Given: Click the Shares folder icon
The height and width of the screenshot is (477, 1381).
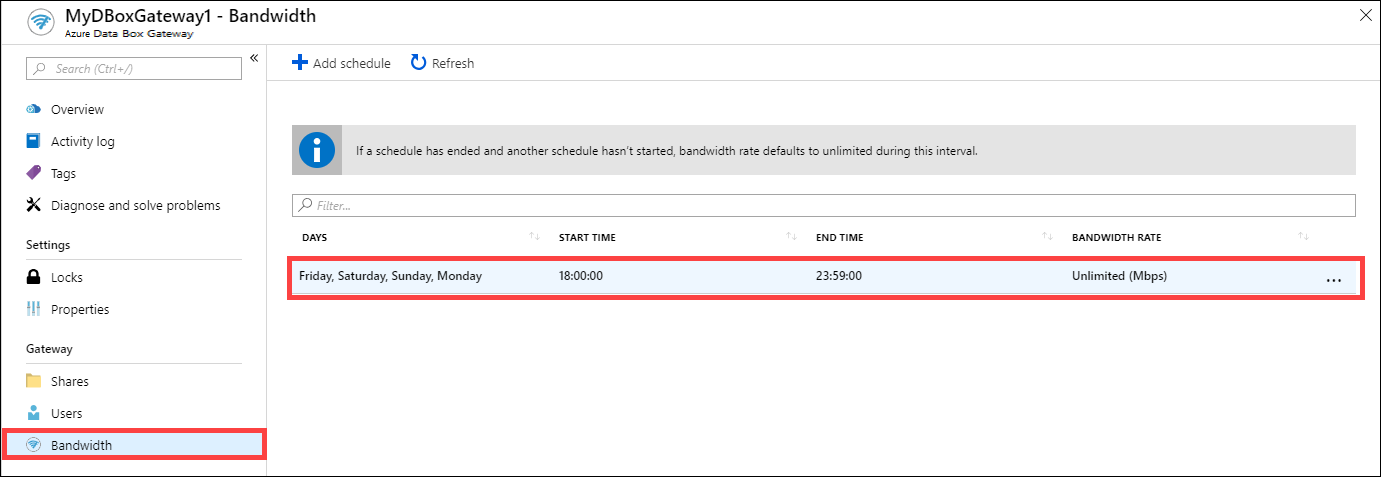Looking at the screenshot, I should (33, 381).
